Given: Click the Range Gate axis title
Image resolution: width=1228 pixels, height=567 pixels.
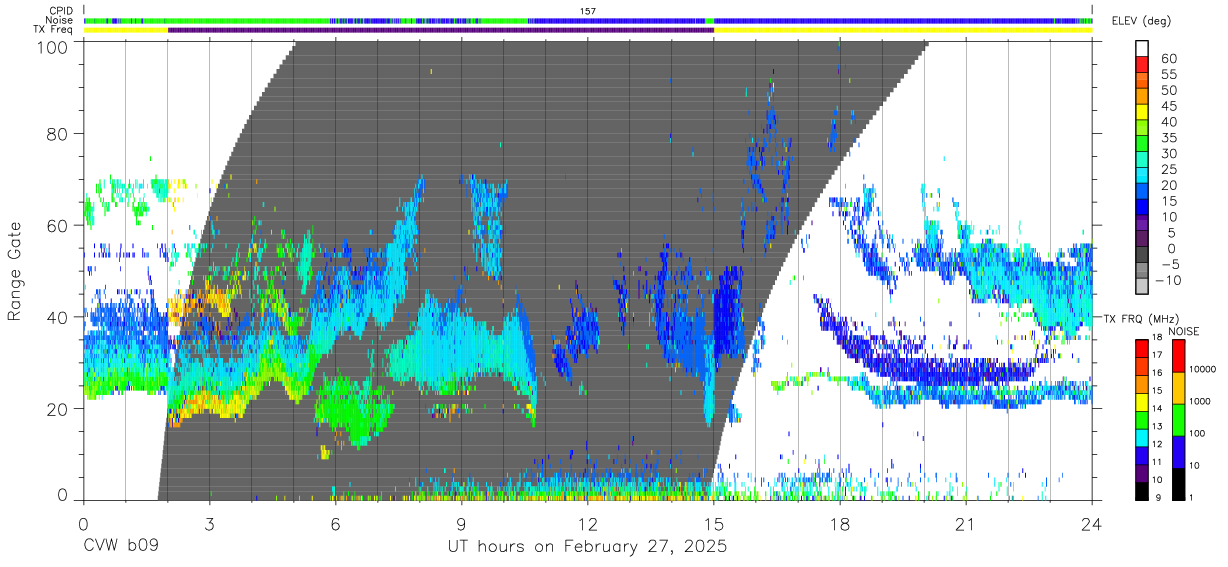Looking at the screenshot, I should pyautogui.click(x=15, y=272).
